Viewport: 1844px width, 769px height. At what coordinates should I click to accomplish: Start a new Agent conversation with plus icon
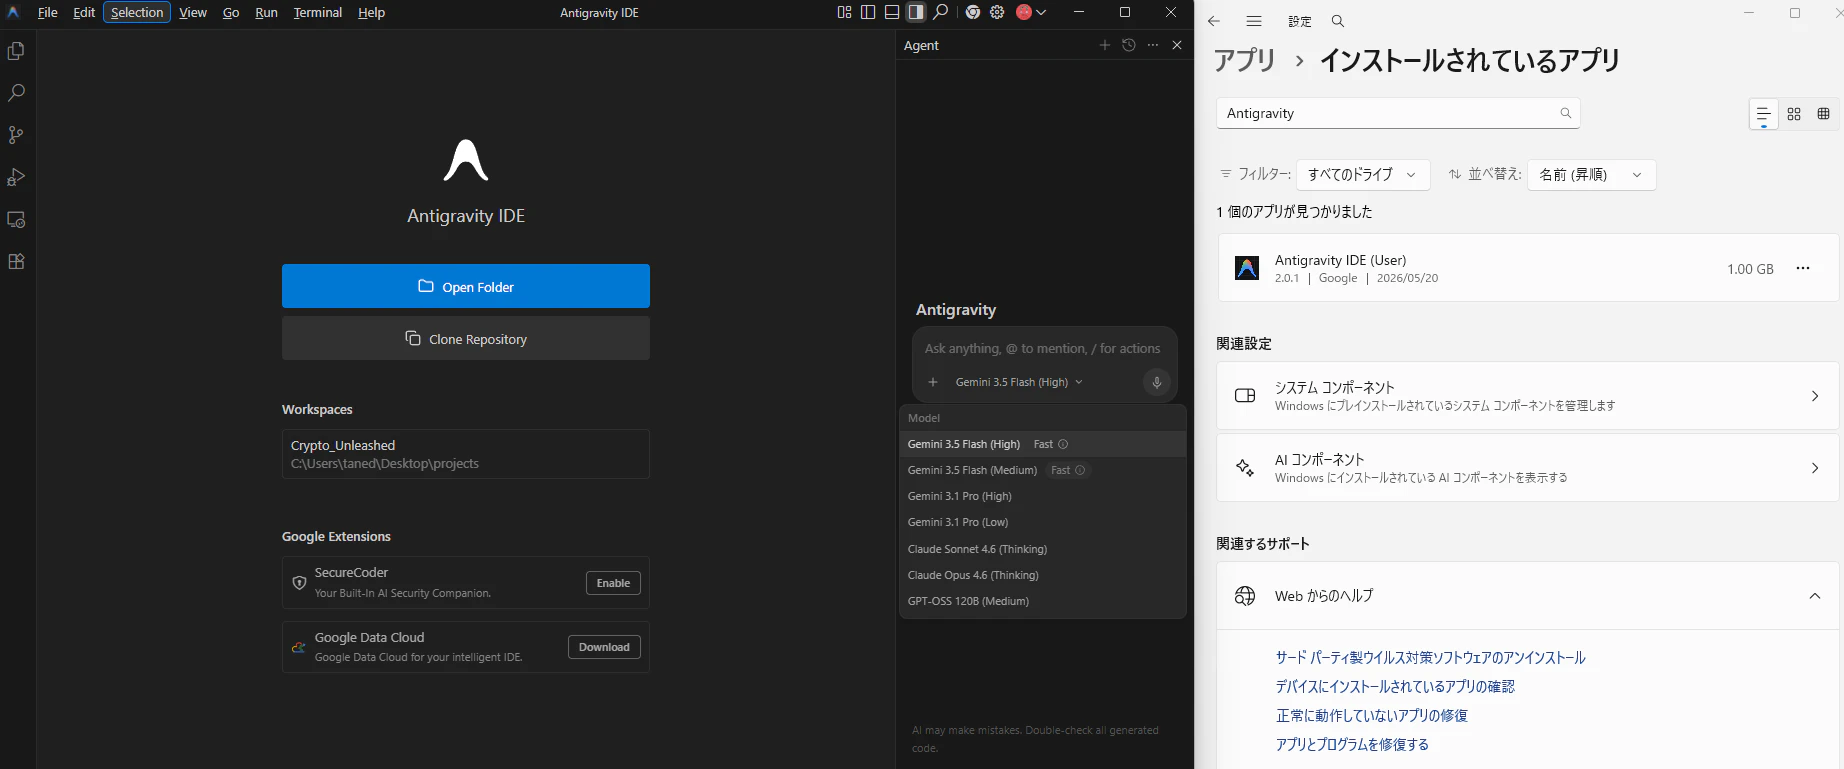click(x=1105, y=45)
